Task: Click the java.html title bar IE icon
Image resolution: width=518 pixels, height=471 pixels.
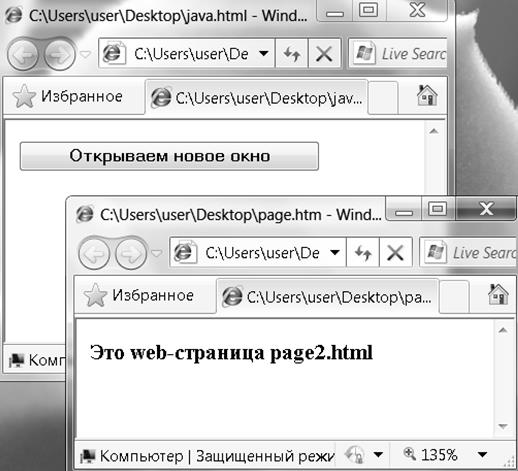Action: [14, 15]
